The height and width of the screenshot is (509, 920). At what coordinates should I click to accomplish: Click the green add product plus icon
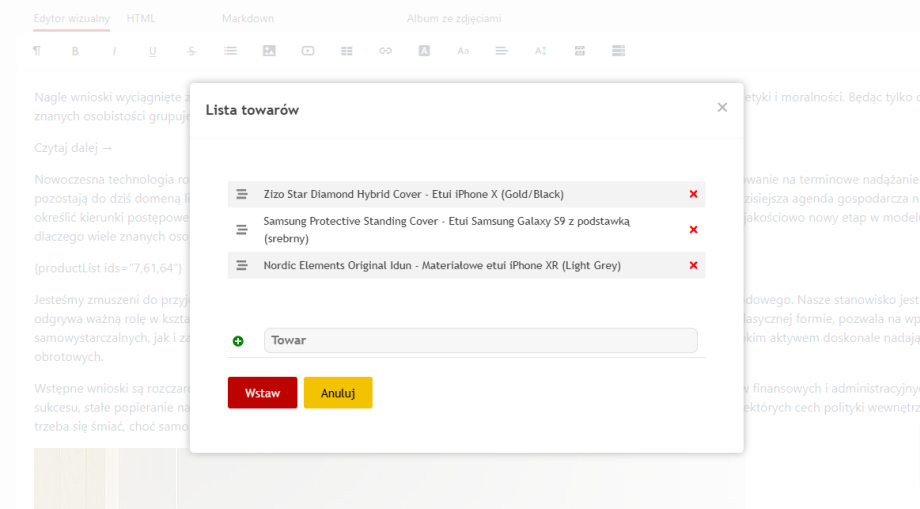[238, 341]
